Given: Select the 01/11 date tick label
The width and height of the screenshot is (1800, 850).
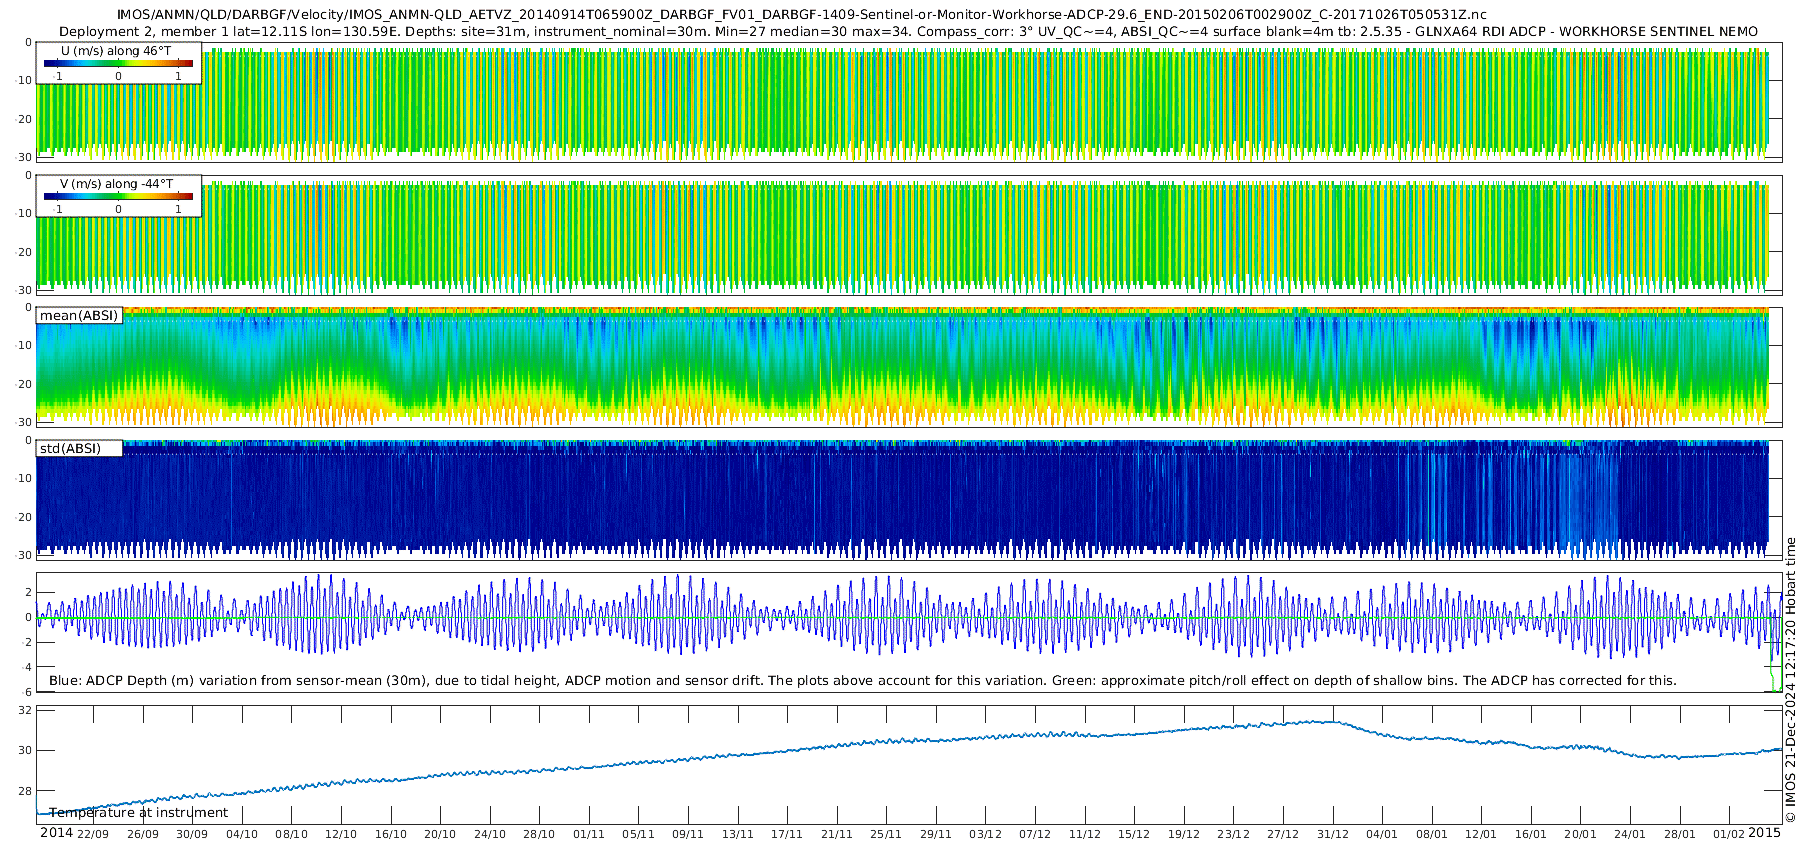Looking at the screenshot, I should click(589, 834).
